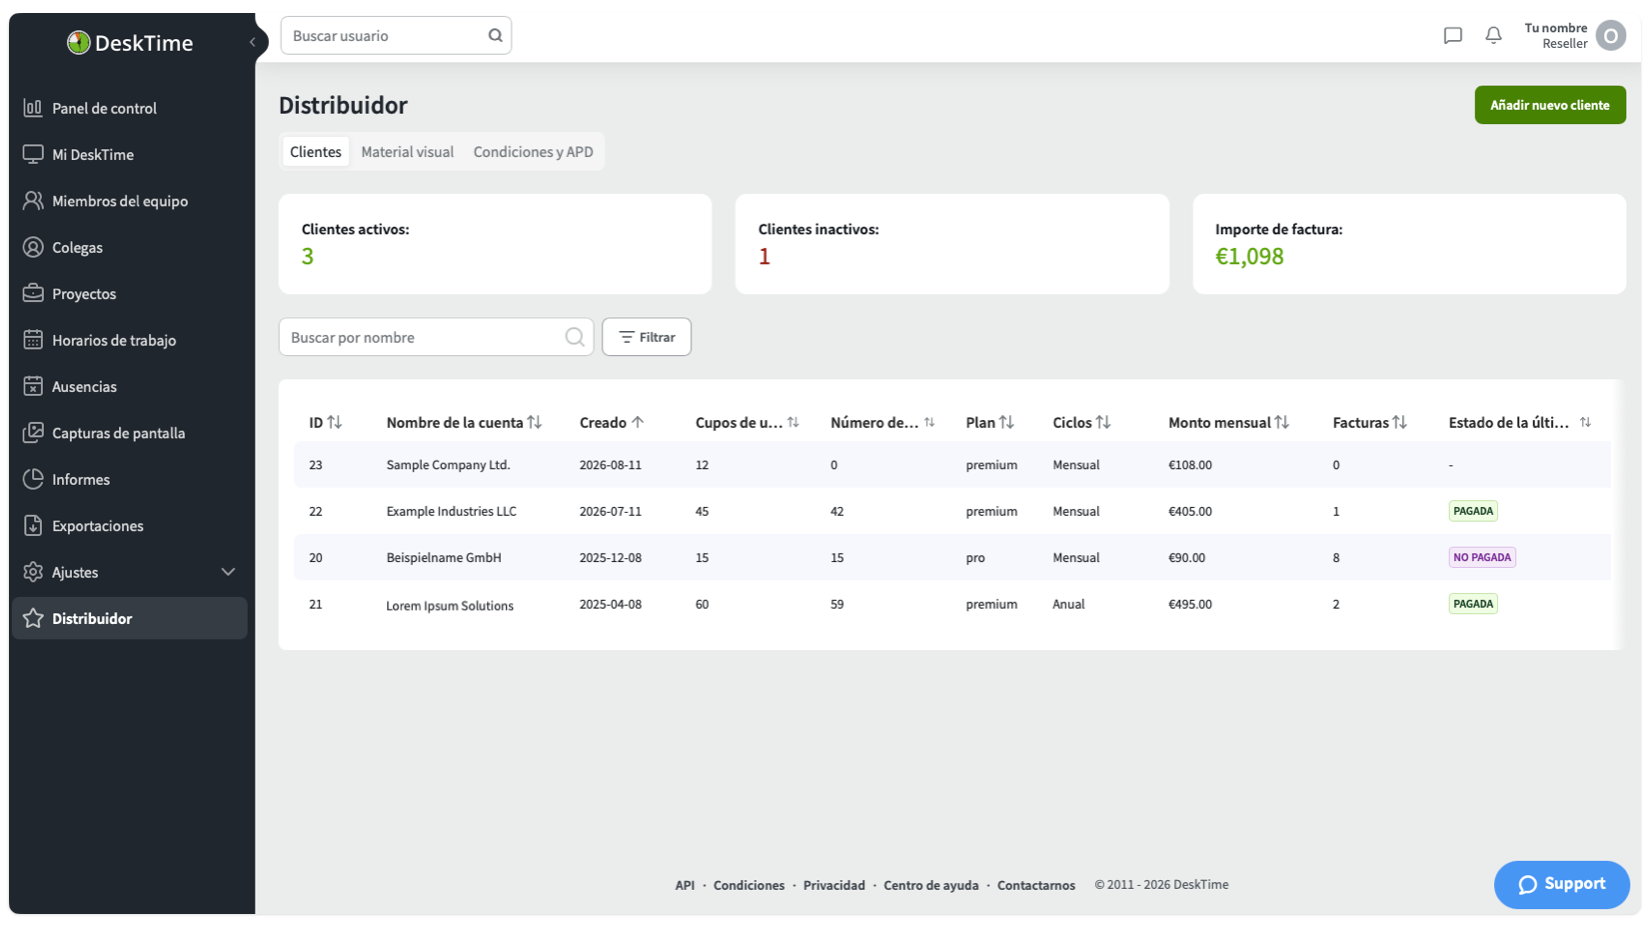Image resolution: width=1650 pixels, height=925 pixels.
Task: Click the magnifier in Buscar usuario
Action: coord(495,35)
